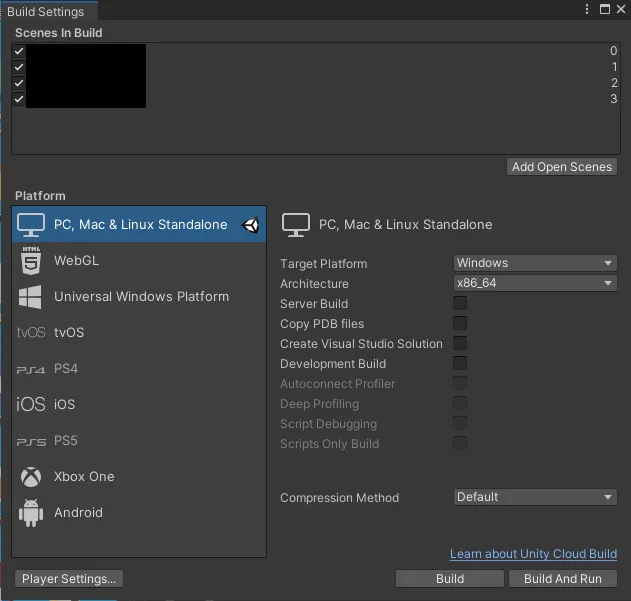Uncheck scene 1 in Scenes In Build
631x601 pixels.
[x=19, y=67]
